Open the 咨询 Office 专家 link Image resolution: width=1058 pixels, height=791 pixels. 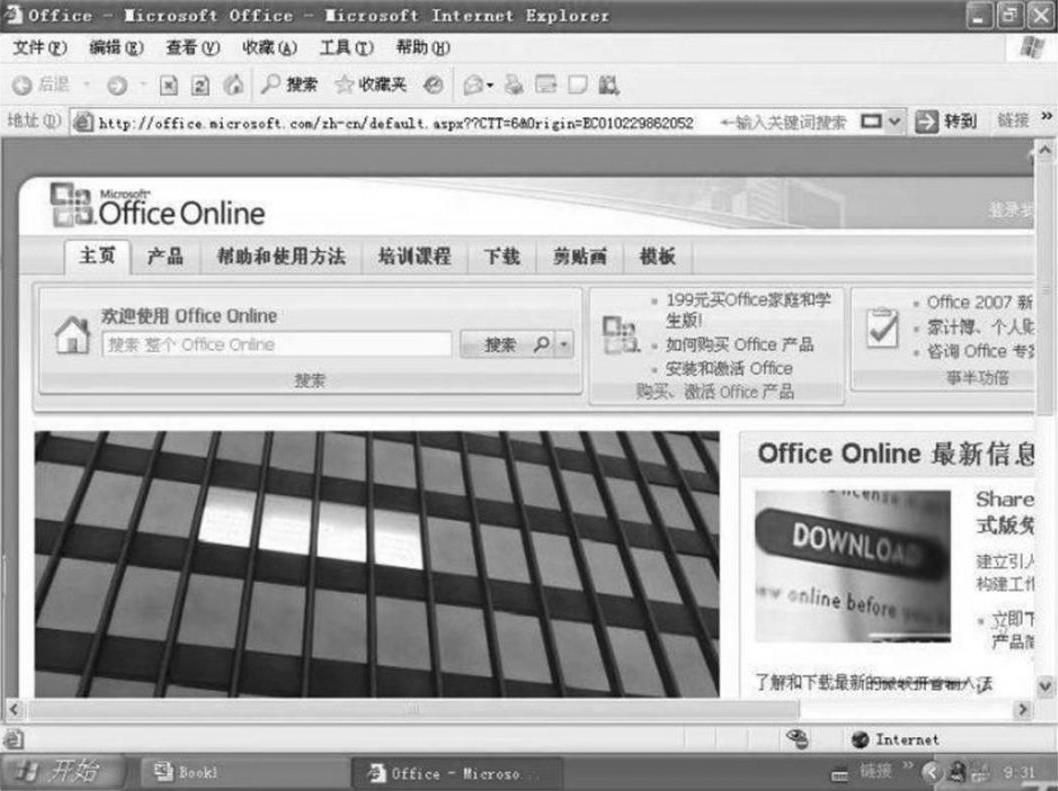click(x=980, y=352)
